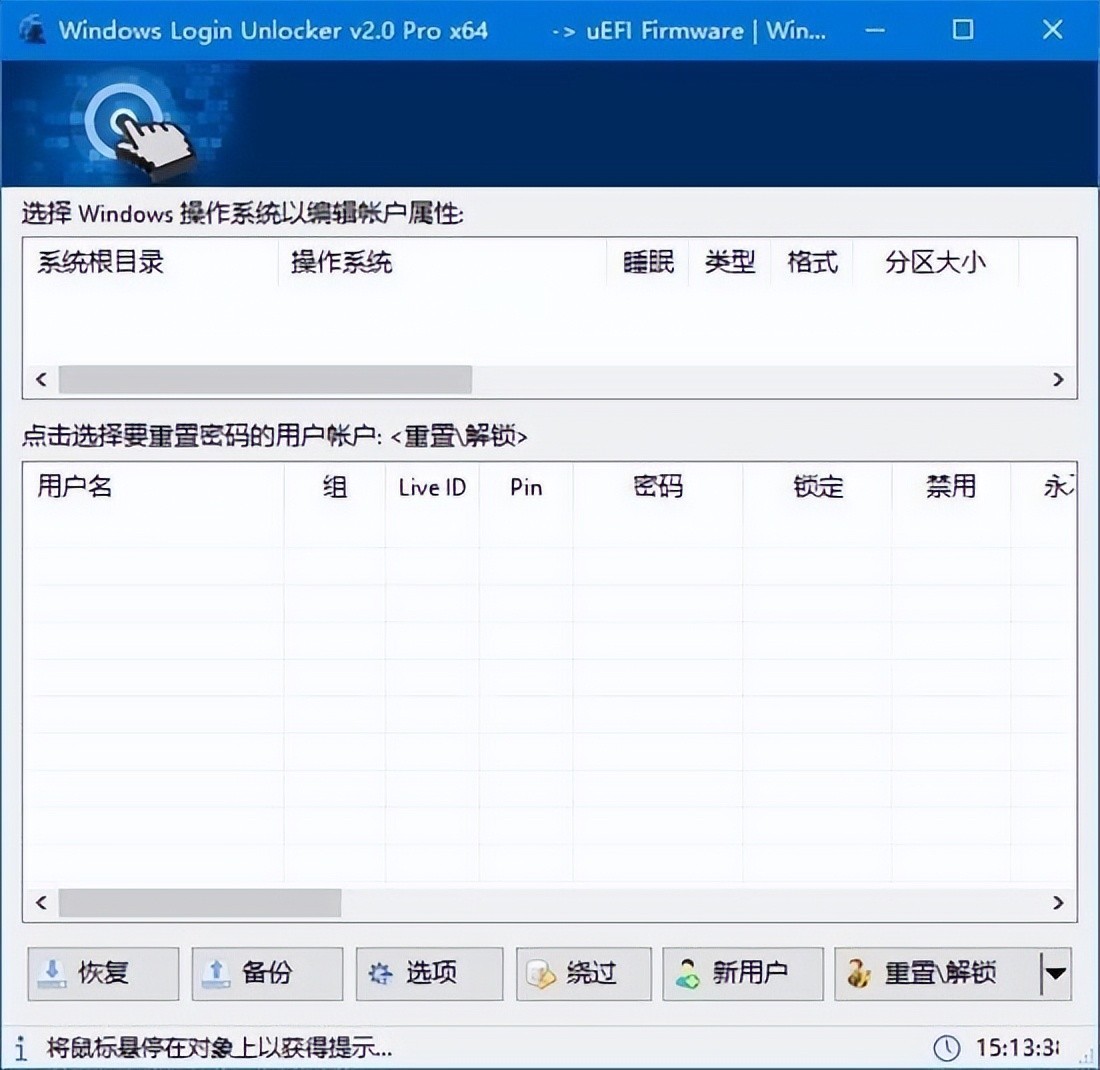Click the 密码 column header
The width and height of the screenshot is (1100, 1070).
point(657,486)
